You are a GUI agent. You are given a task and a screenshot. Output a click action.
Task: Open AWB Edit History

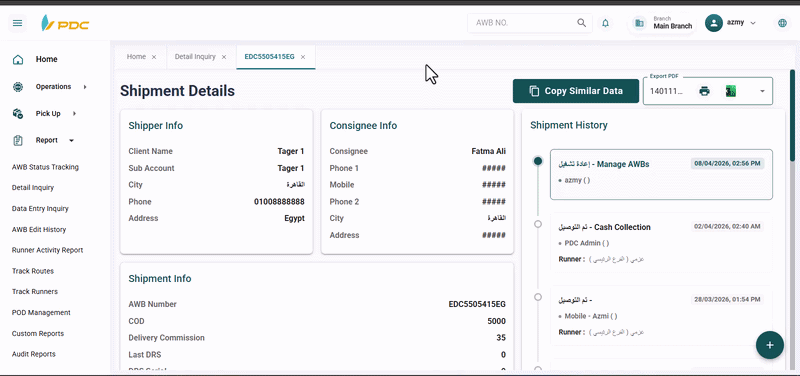click(39, 230)
